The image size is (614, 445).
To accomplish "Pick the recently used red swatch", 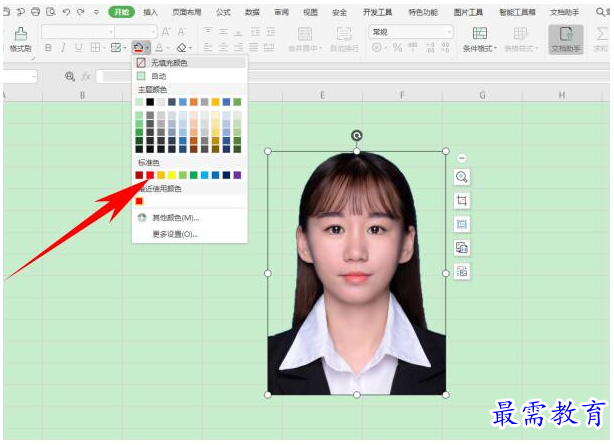I will coord(139,201).
